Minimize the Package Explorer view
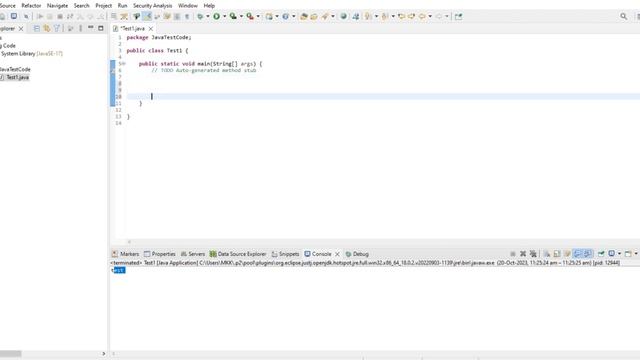 [91, 28]
